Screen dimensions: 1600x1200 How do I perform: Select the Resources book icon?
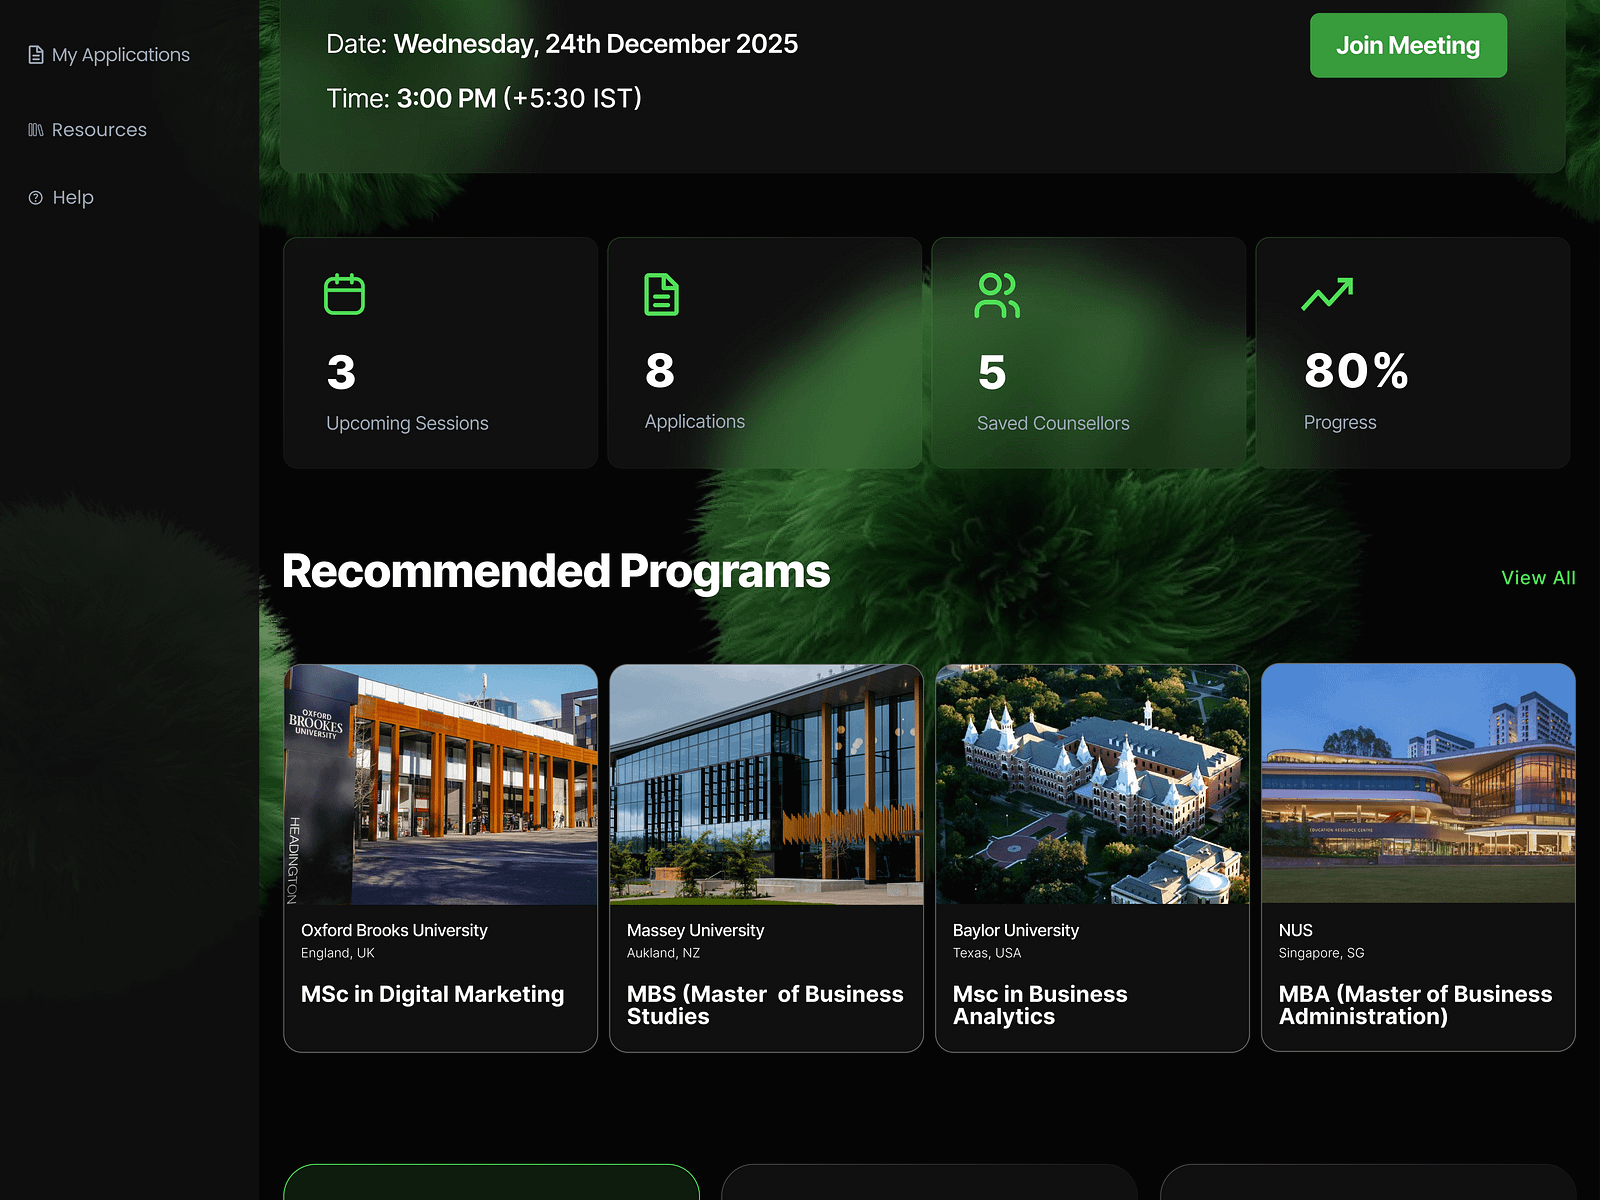tap(34, 129)
